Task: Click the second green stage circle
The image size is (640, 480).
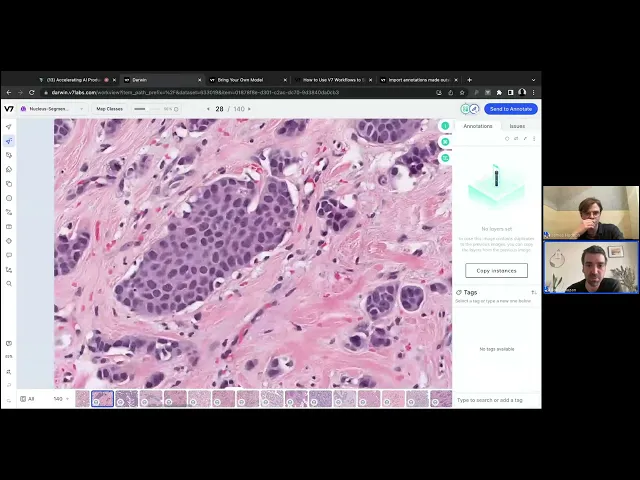Action: 445,142
